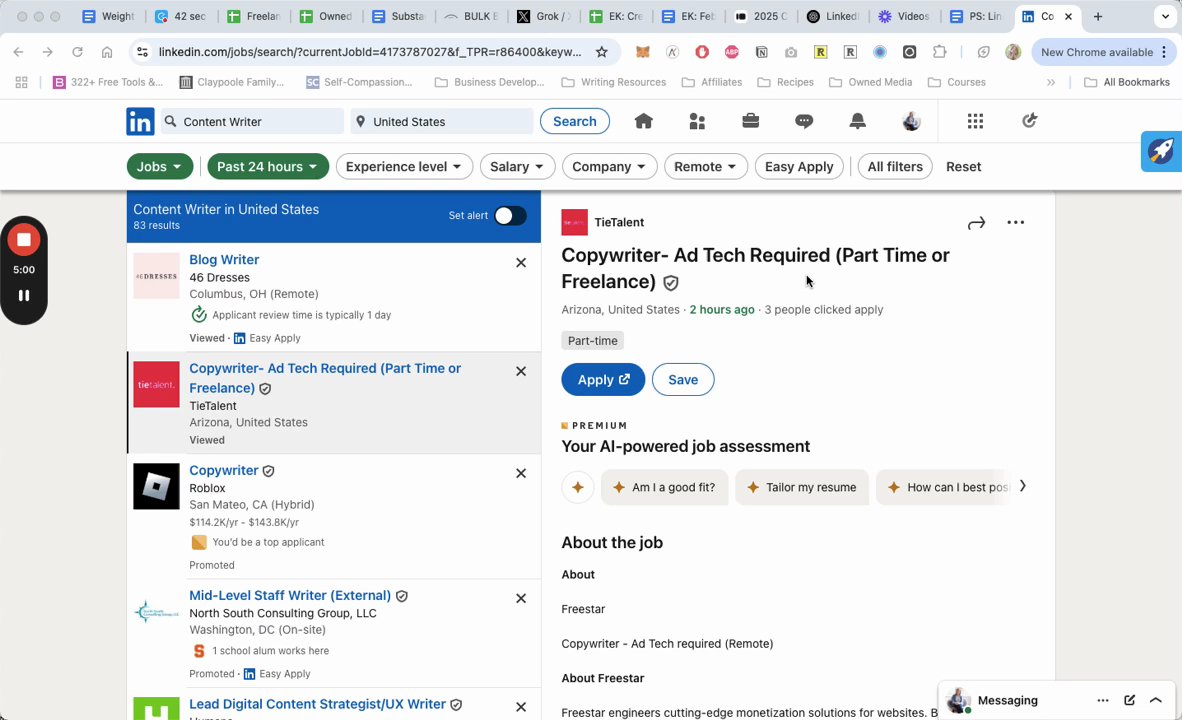The width and height of the screenshot is (1182, 720).
Task: Toggle the Set alert switch
Action: point(510,216)
